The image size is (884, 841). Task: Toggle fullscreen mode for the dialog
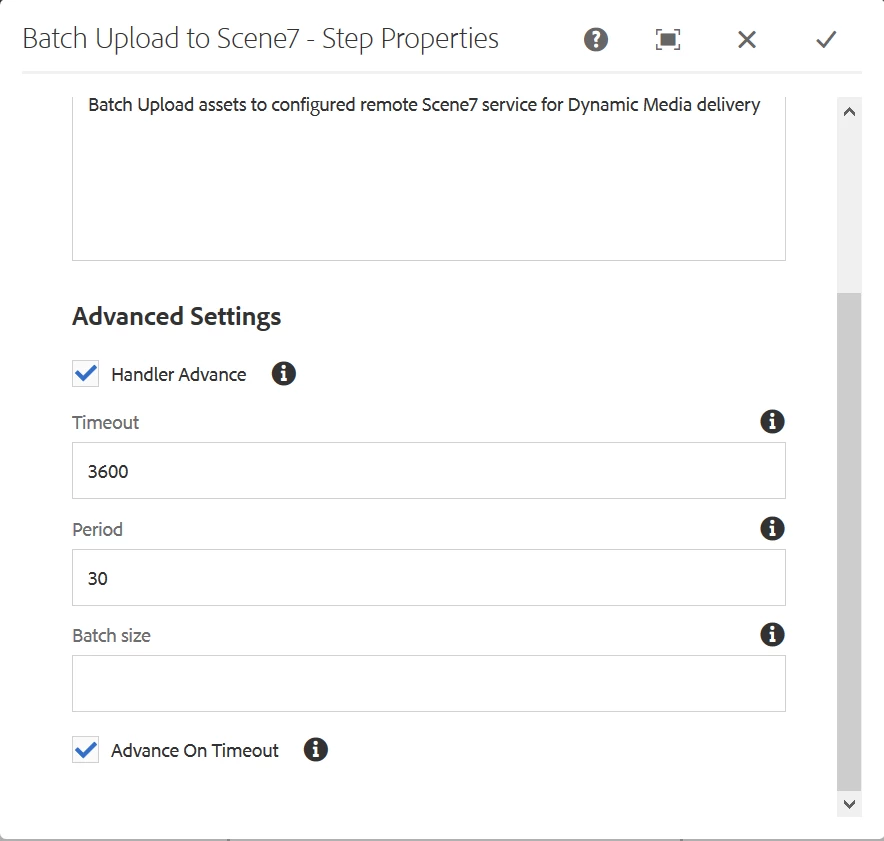(668, 39)
